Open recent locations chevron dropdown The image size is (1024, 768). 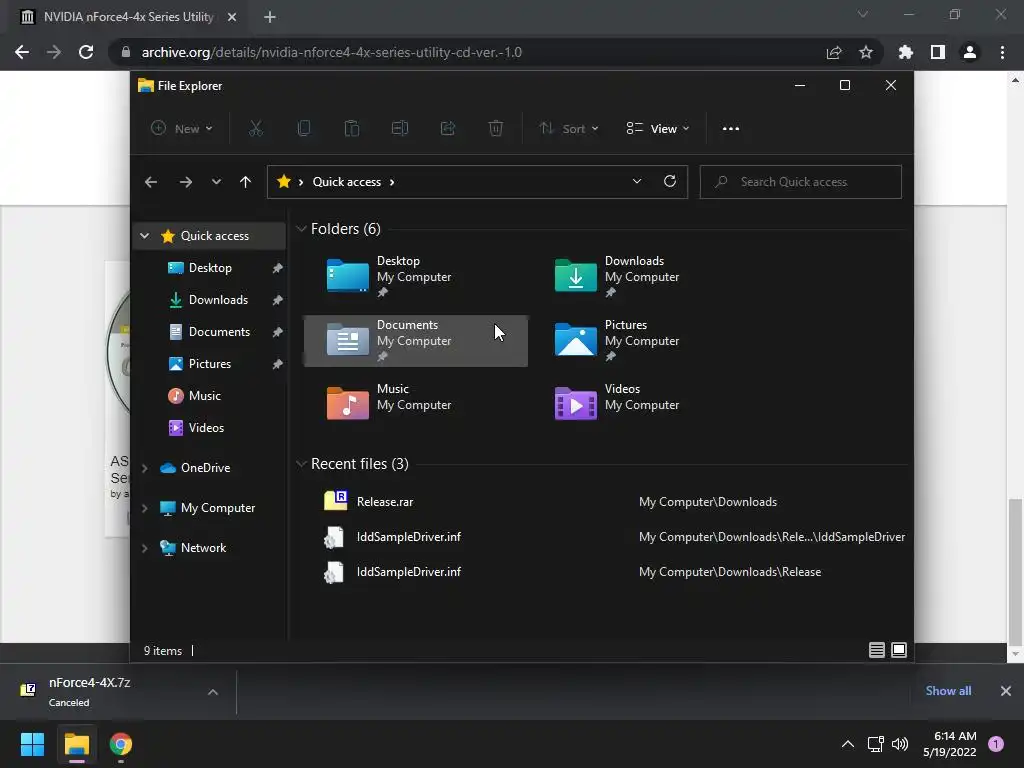point(216,182)
